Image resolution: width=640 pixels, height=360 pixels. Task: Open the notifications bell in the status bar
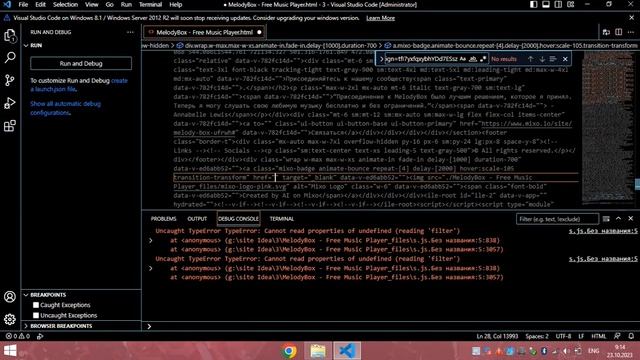(631, 336)
